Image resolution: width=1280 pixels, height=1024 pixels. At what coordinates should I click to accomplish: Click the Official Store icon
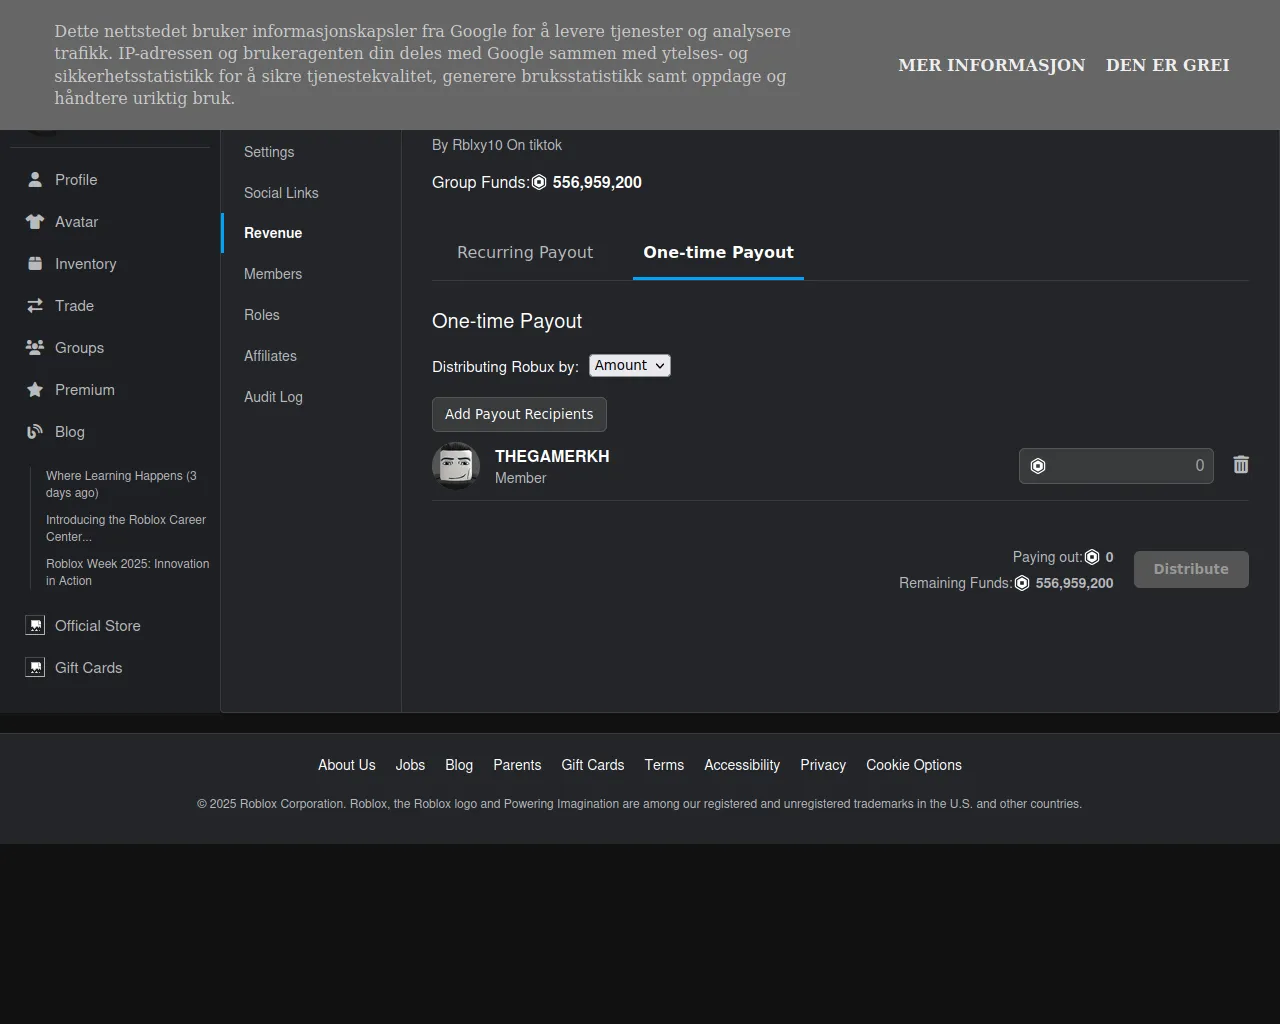35,626
